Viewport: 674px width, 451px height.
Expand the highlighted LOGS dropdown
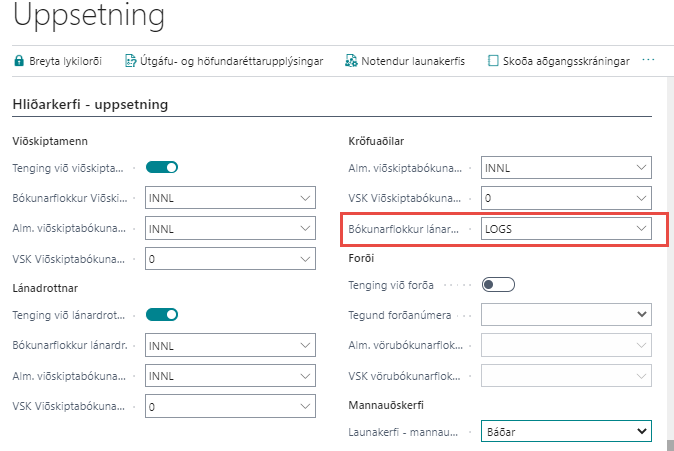click(x=641, y=229)
